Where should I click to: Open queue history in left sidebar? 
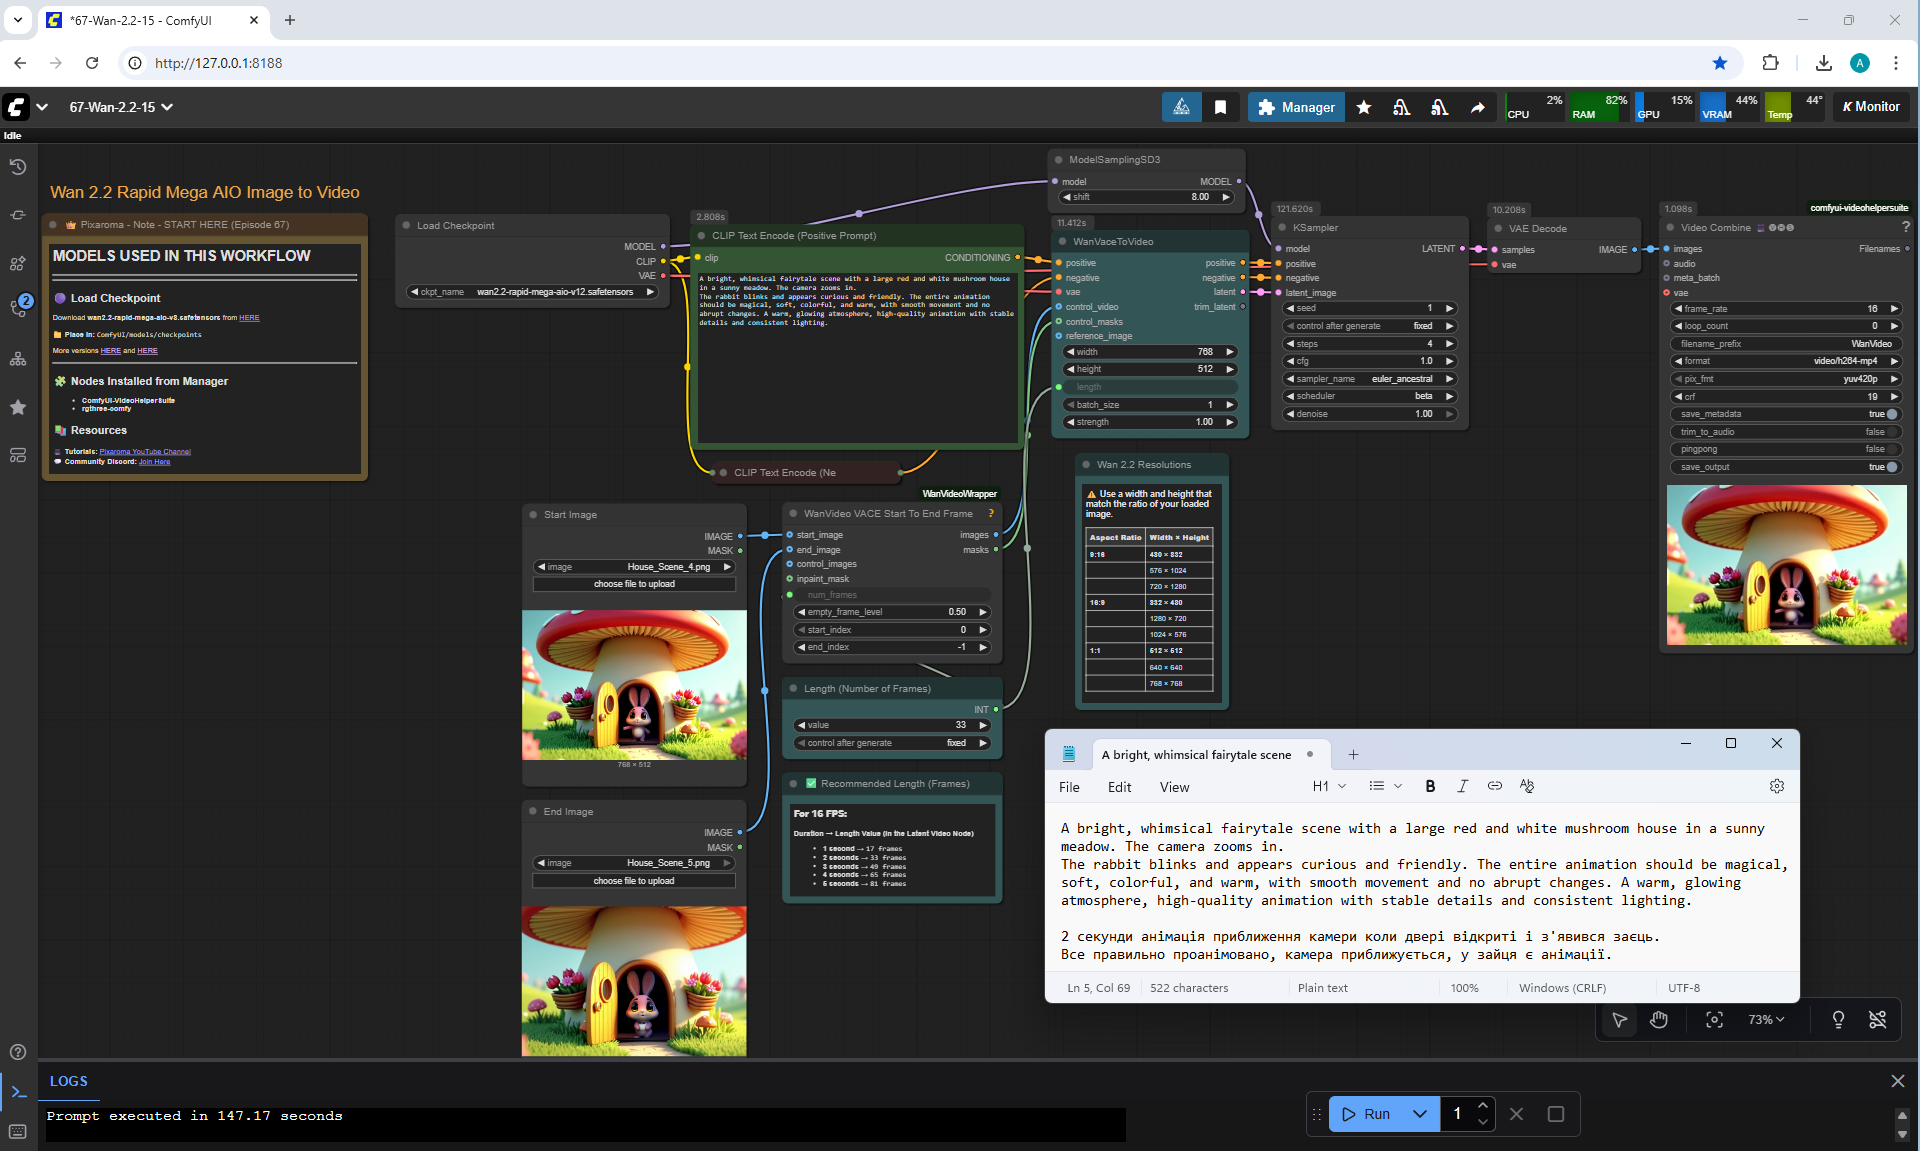18,167
